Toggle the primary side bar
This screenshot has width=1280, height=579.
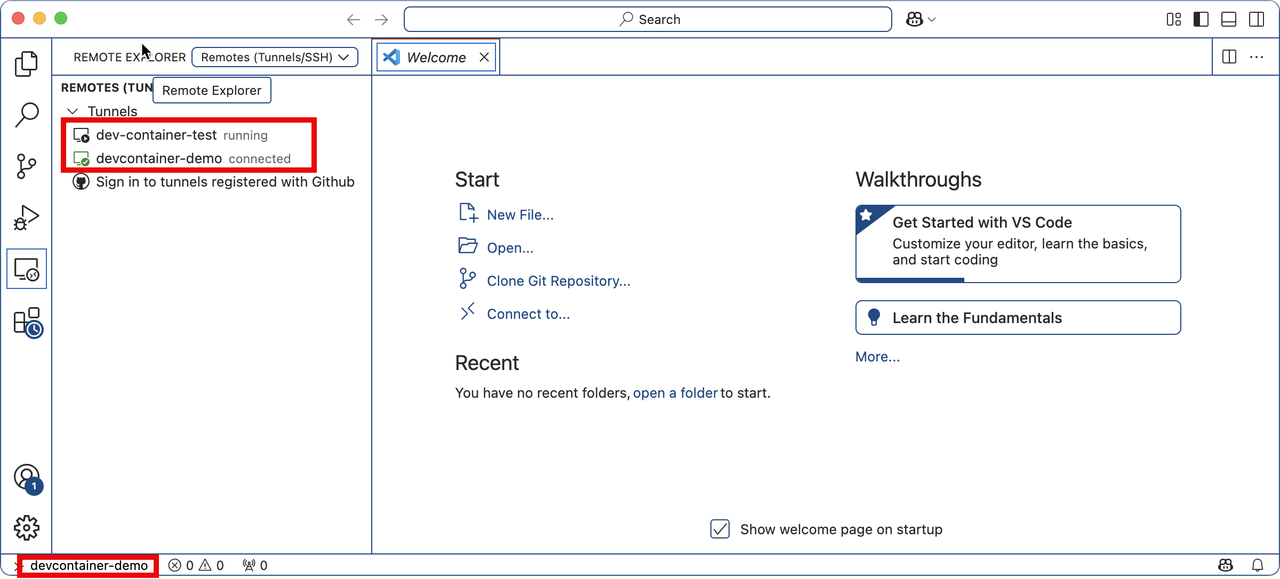click(1201, 19)
